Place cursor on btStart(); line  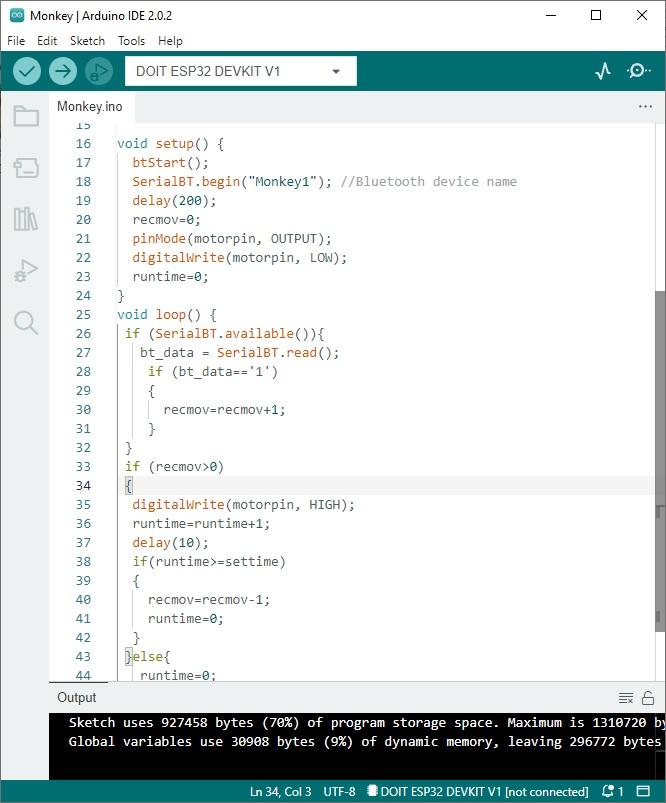click(170, 163)
